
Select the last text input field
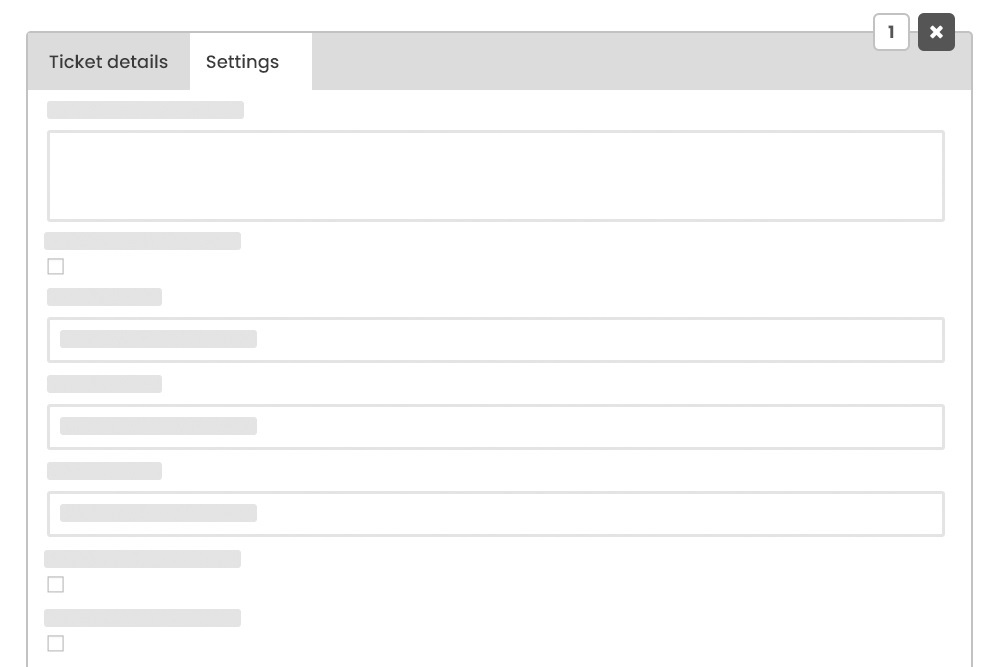(x=496, y=513)
